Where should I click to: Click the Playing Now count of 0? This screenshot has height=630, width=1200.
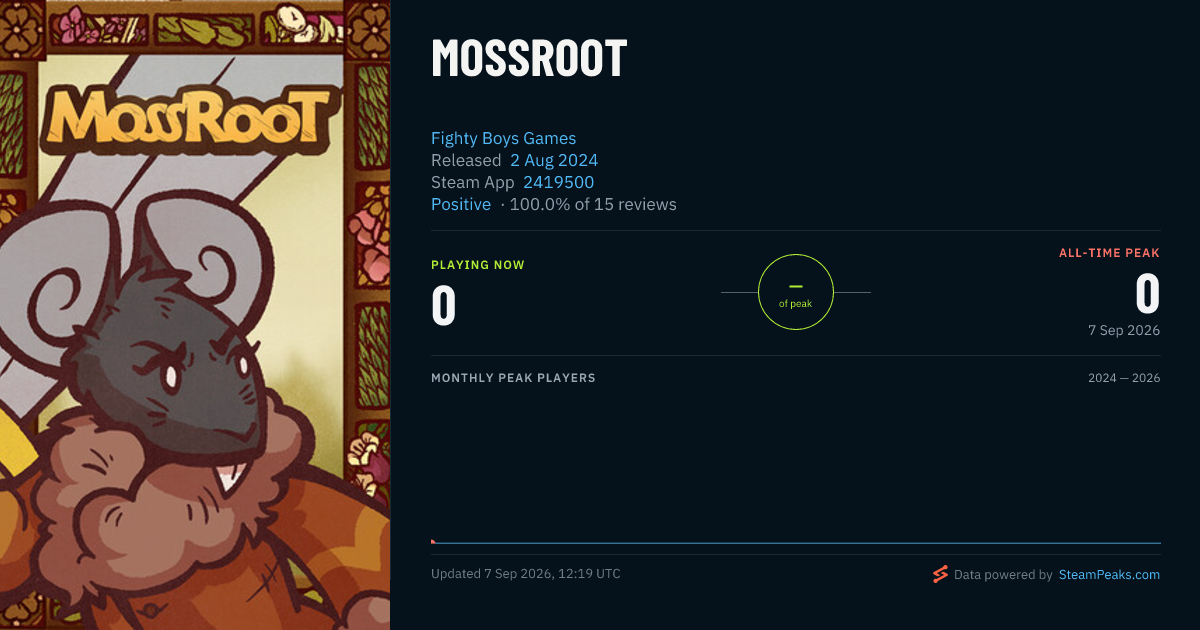click(x=443, y=305)
